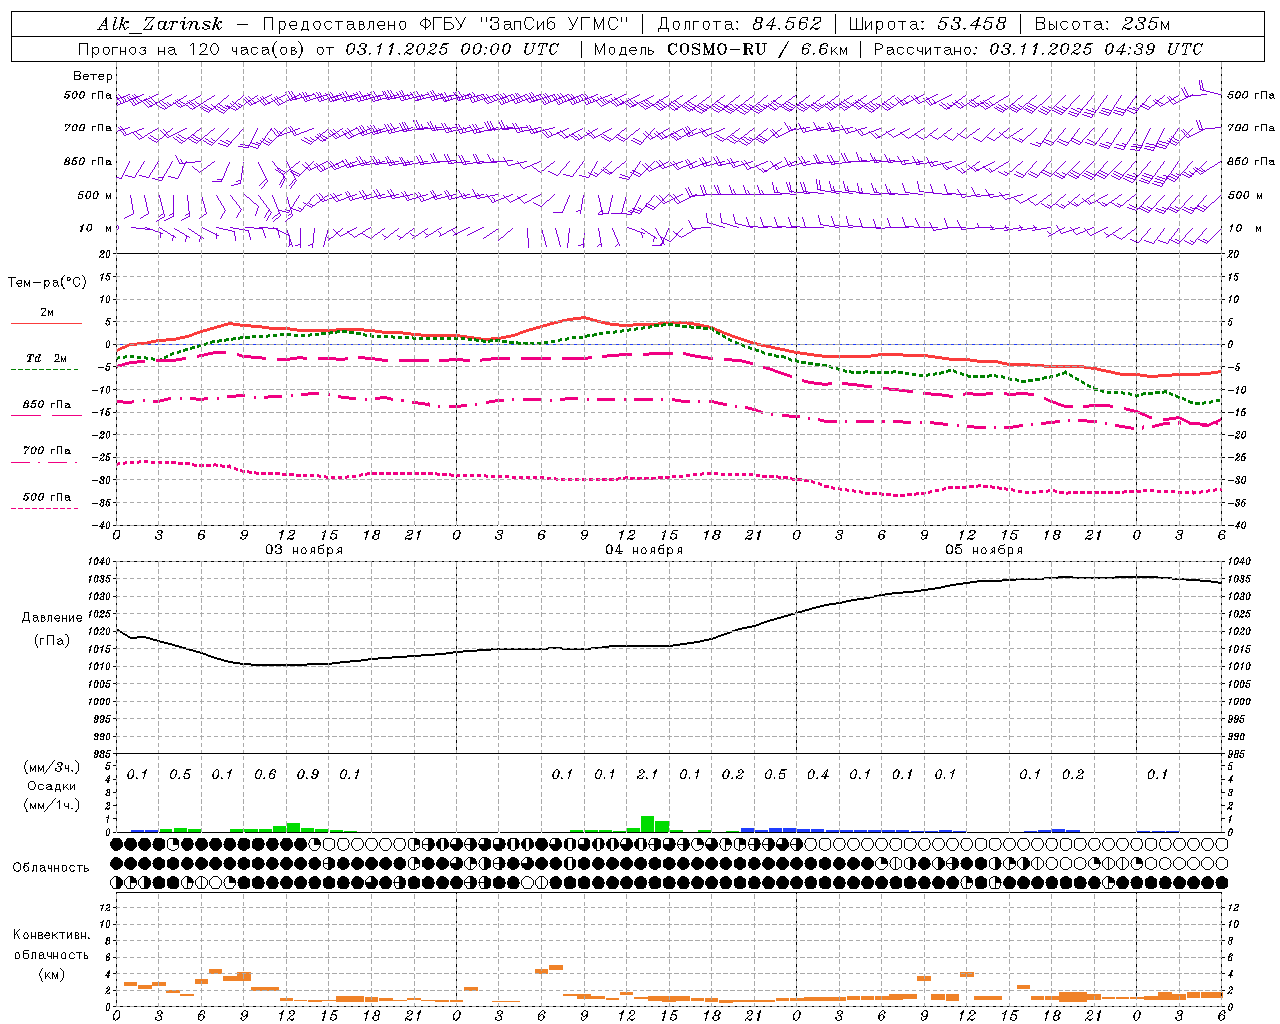Image resolution: width=1280 pixels, height=1024 pixels.
Task: Click the 03 ноября date label
Action: pyautogui.click(x=303, y=550)
